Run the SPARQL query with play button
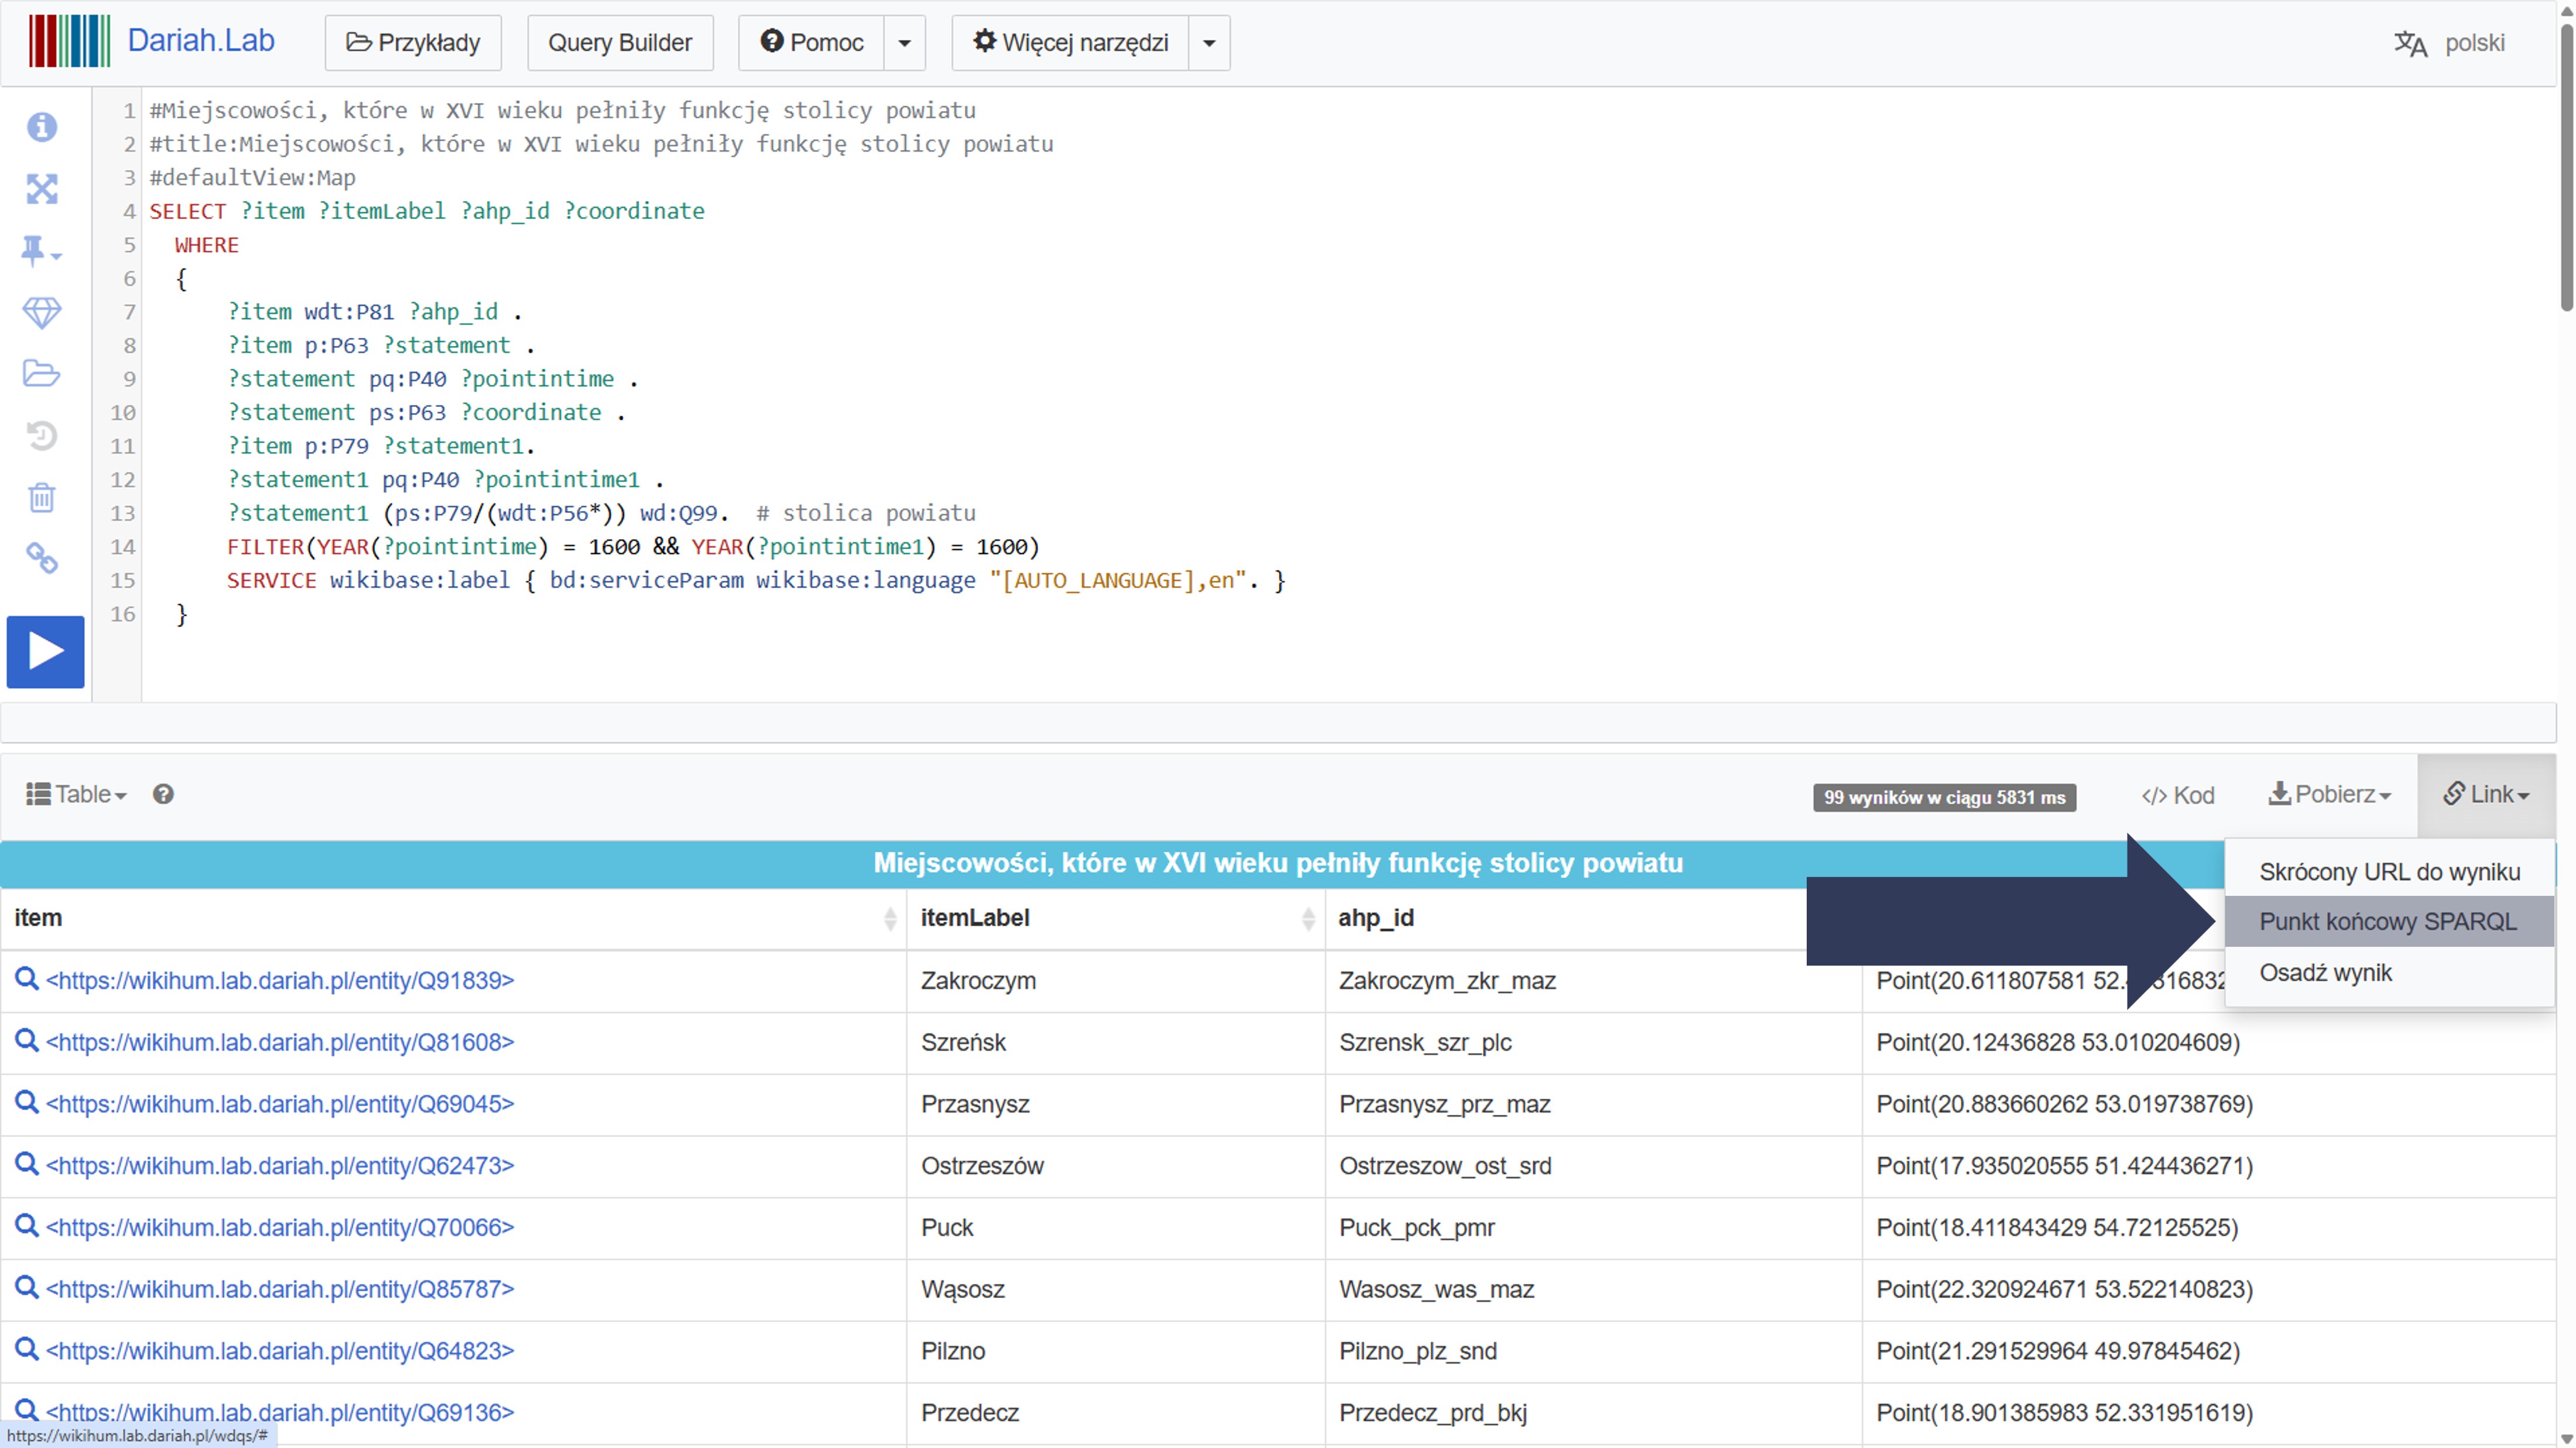The height and width of the screenshot is (1448, 2576). pos(45,652)
